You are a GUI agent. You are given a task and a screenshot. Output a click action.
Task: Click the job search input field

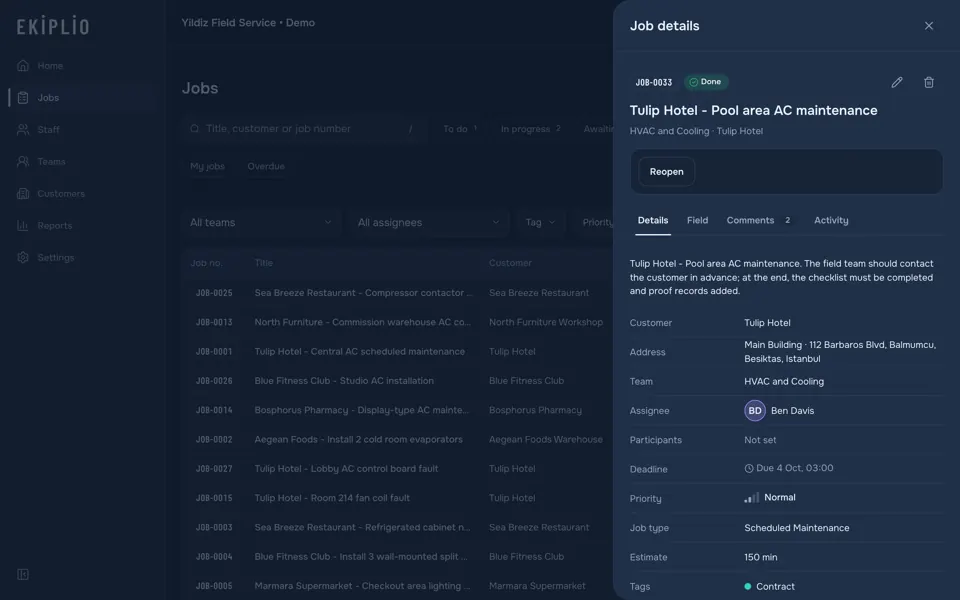(304, 129)
